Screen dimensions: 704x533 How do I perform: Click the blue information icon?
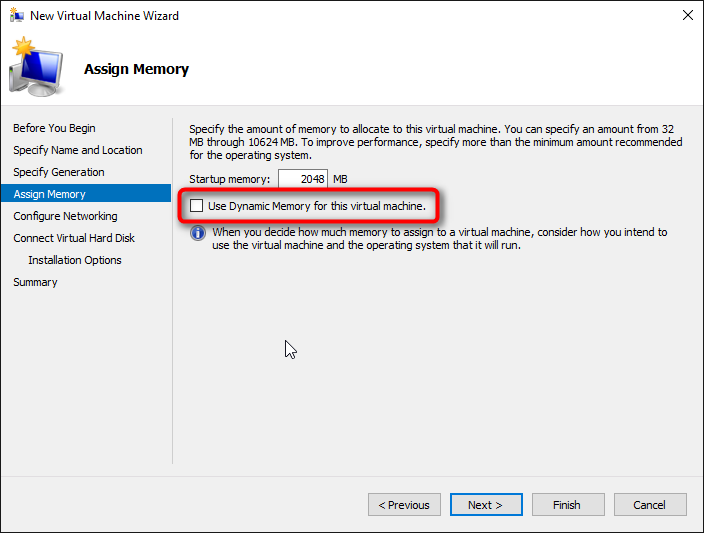coord(198,233)
